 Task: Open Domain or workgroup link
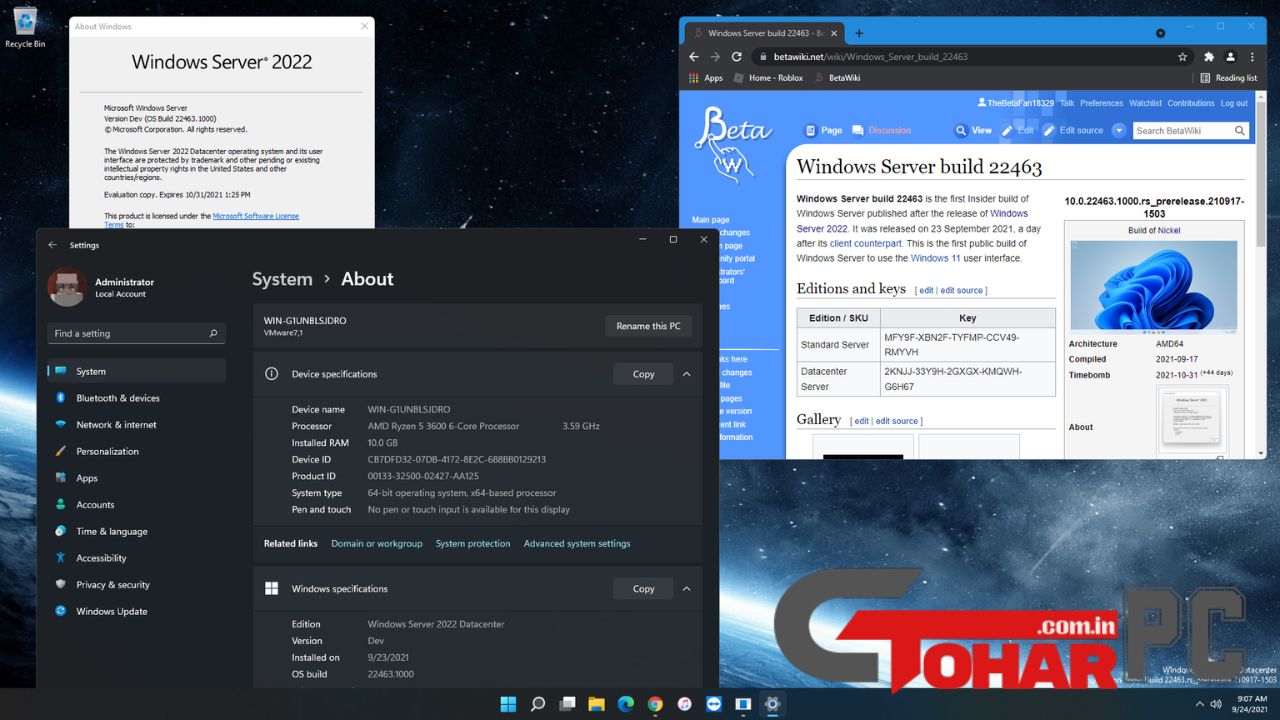coord(377,544)
